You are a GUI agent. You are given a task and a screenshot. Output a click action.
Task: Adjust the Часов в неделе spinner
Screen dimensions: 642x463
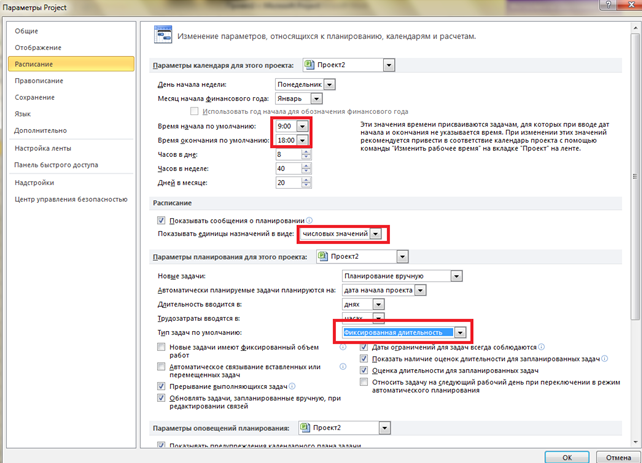tap(306, 169)
